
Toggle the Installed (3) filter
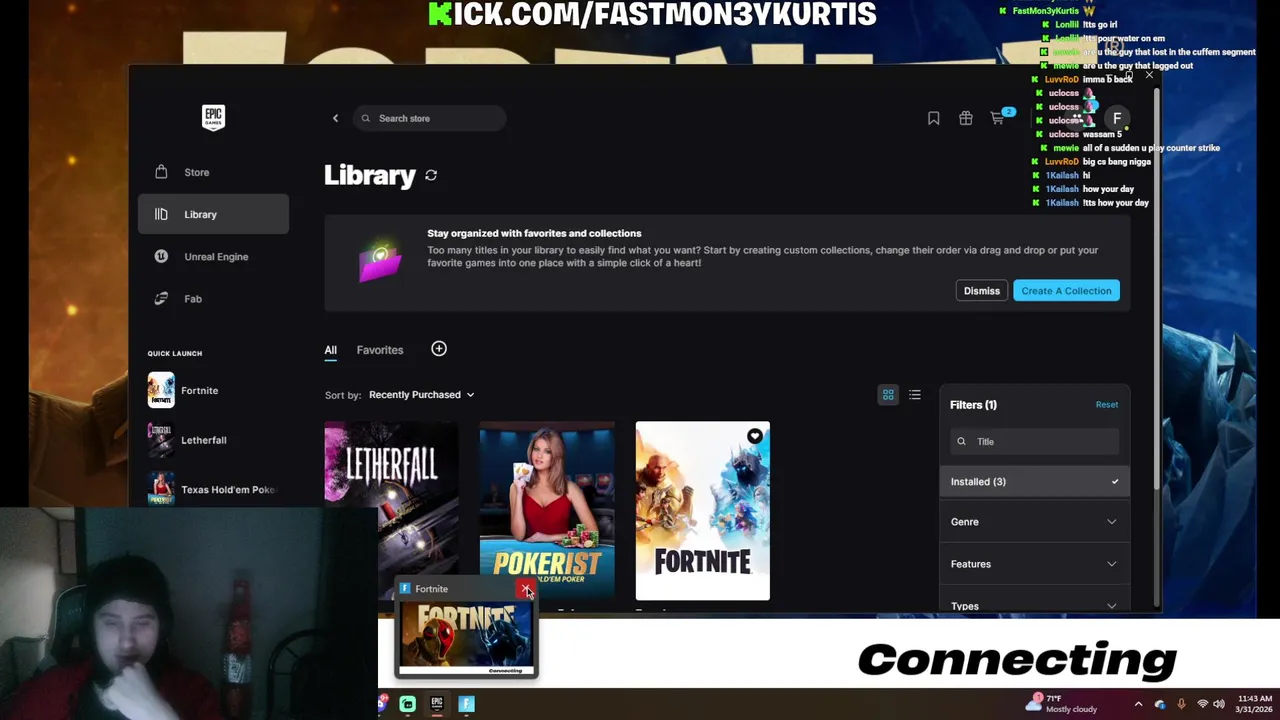1035,481
